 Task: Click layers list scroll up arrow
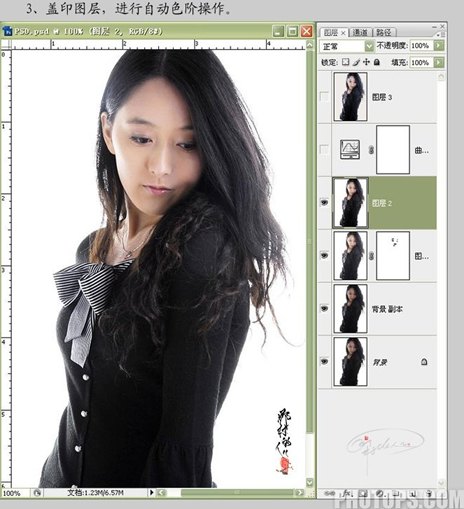(441, 77)
